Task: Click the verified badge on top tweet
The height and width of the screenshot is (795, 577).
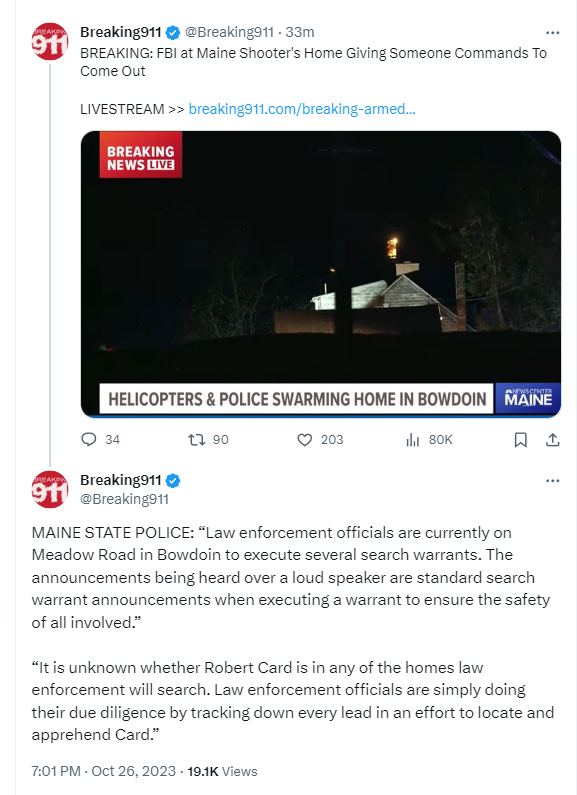Action: (x=173, y=32)
